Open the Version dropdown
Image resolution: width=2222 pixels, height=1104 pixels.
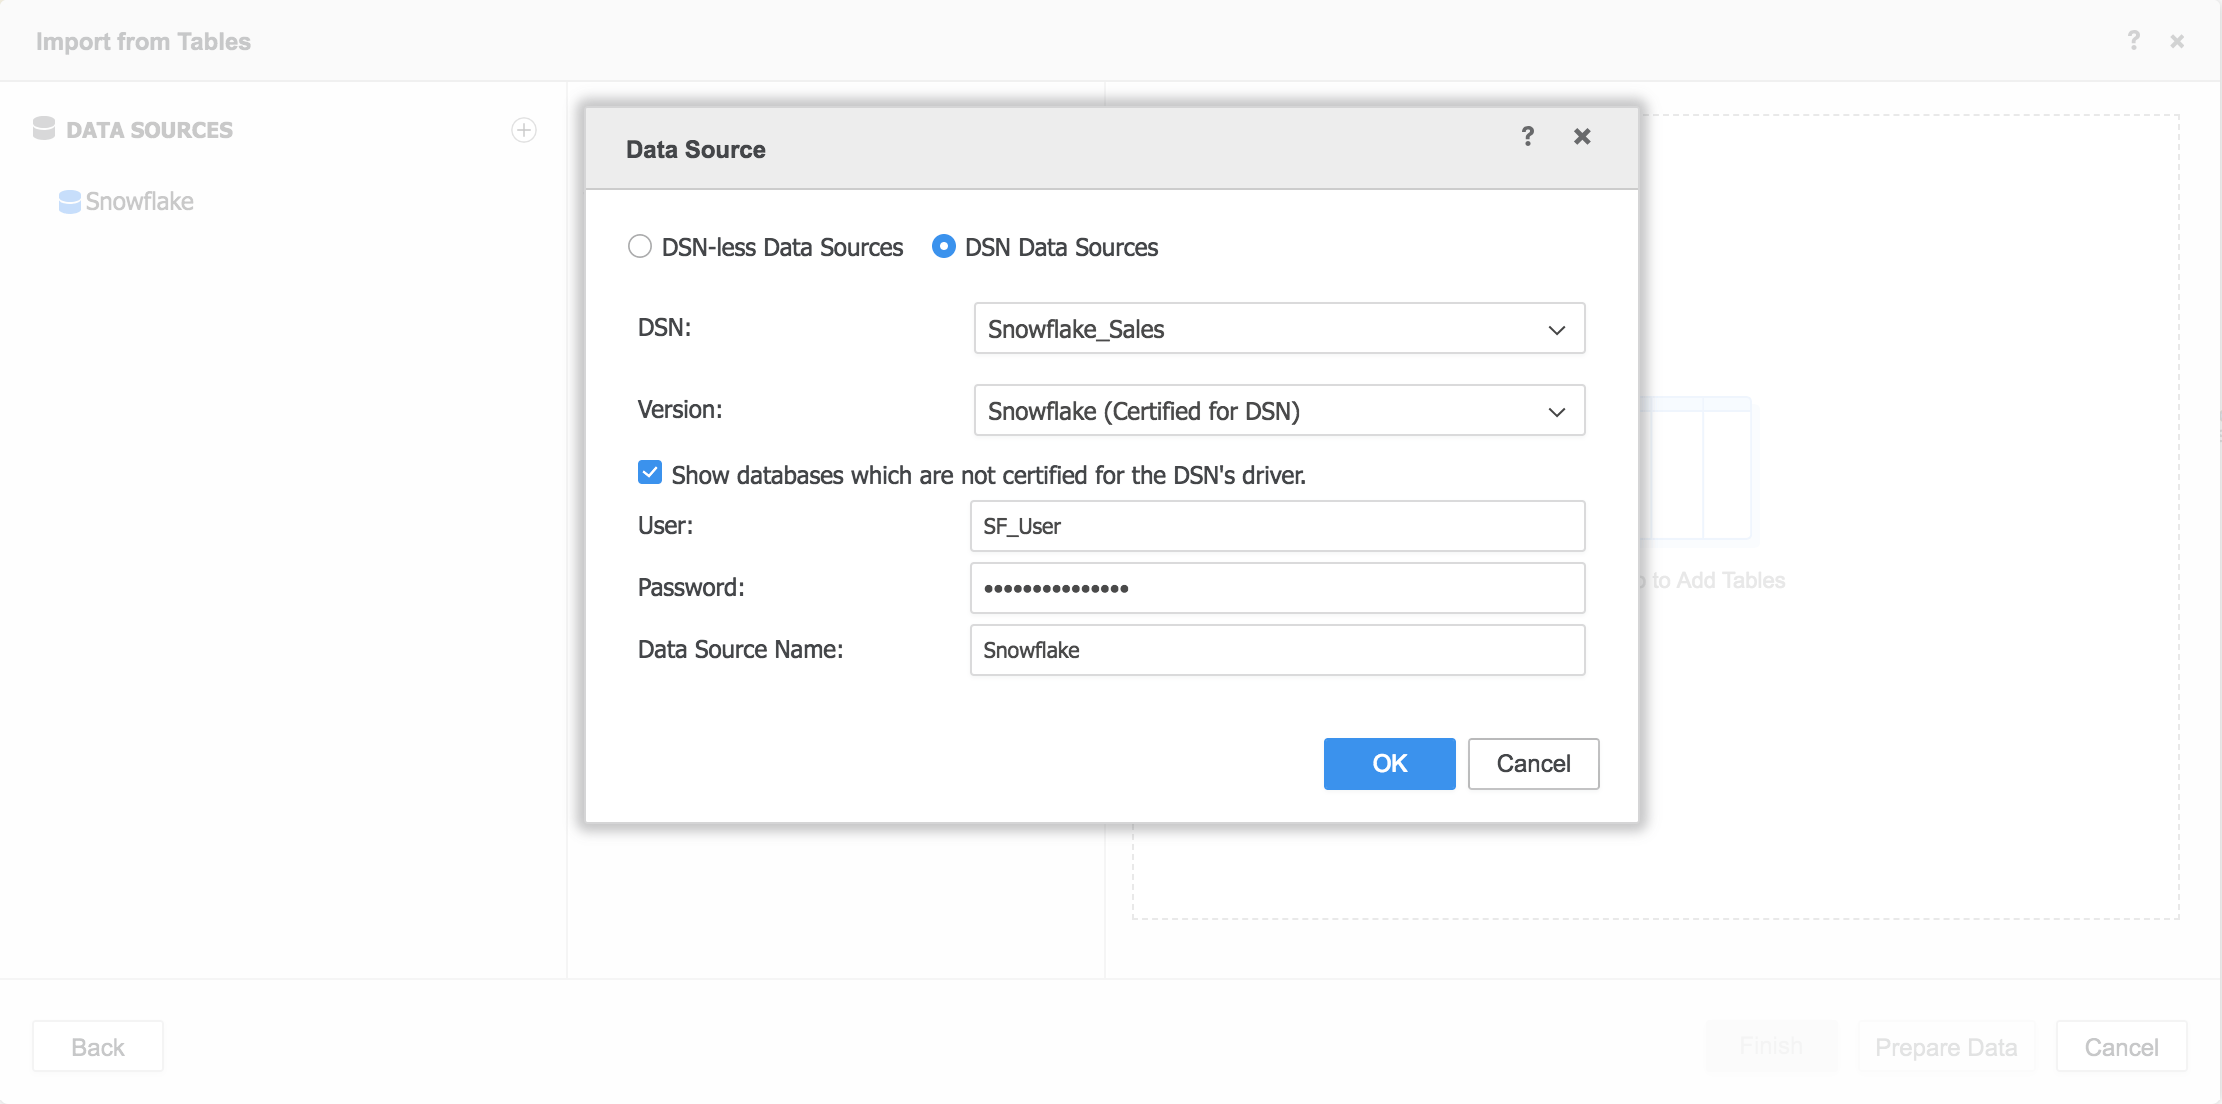point(1279,411)
